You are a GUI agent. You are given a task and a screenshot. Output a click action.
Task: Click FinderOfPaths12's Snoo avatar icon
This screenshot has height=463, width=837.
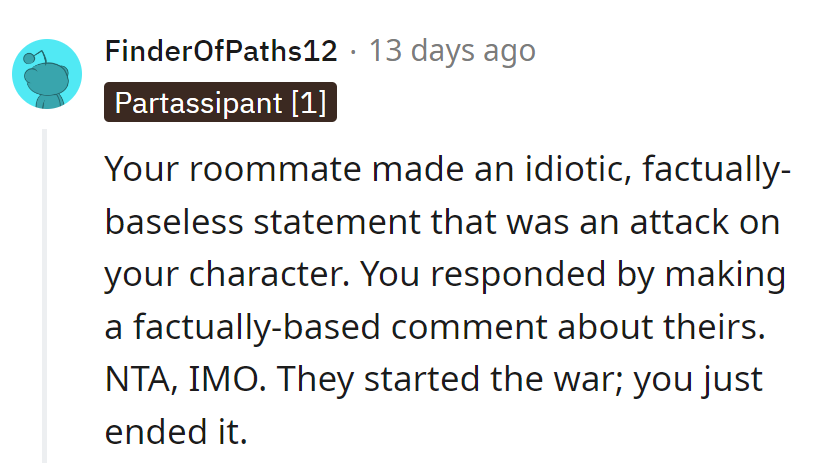tap(46, 74)
